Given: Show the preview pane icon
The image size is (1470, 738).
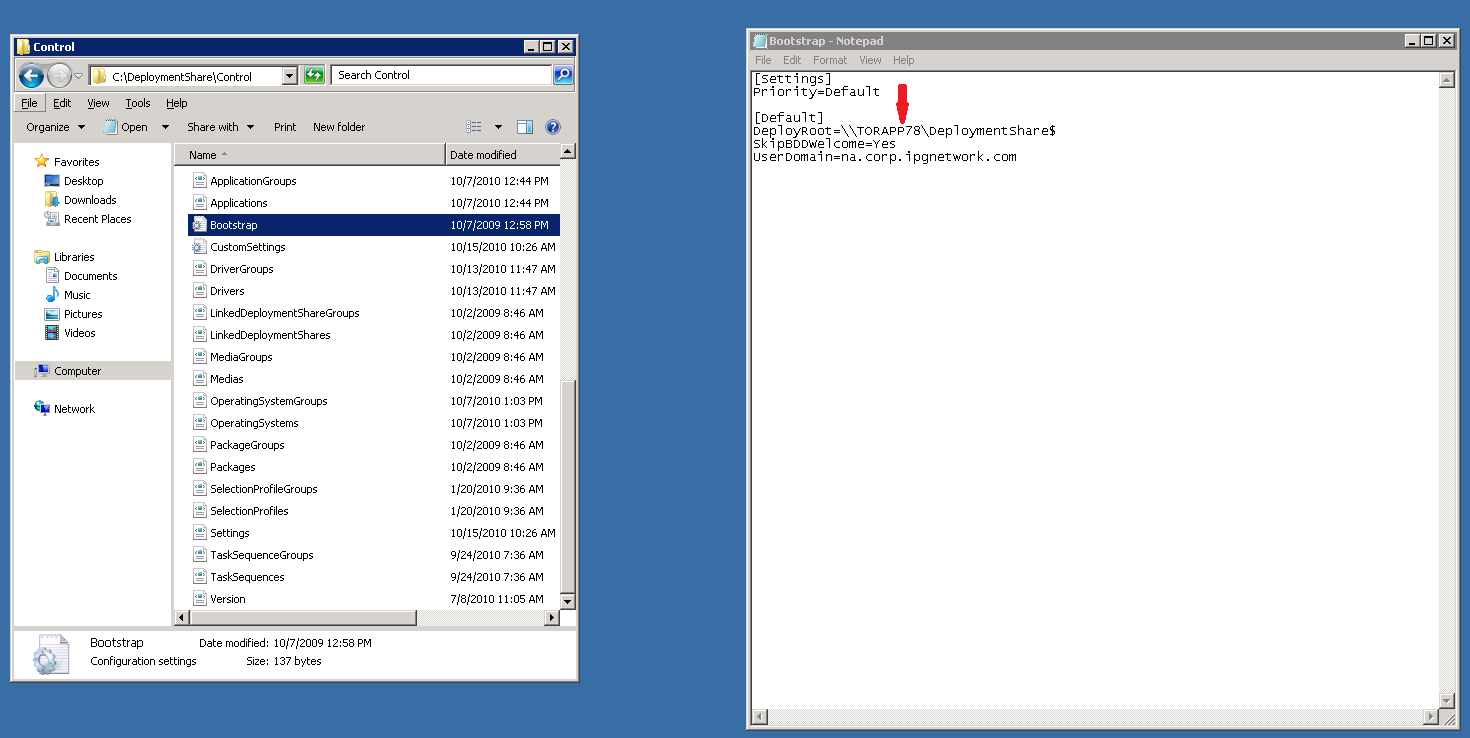Looking at the screenshot, I should [525, 126].
